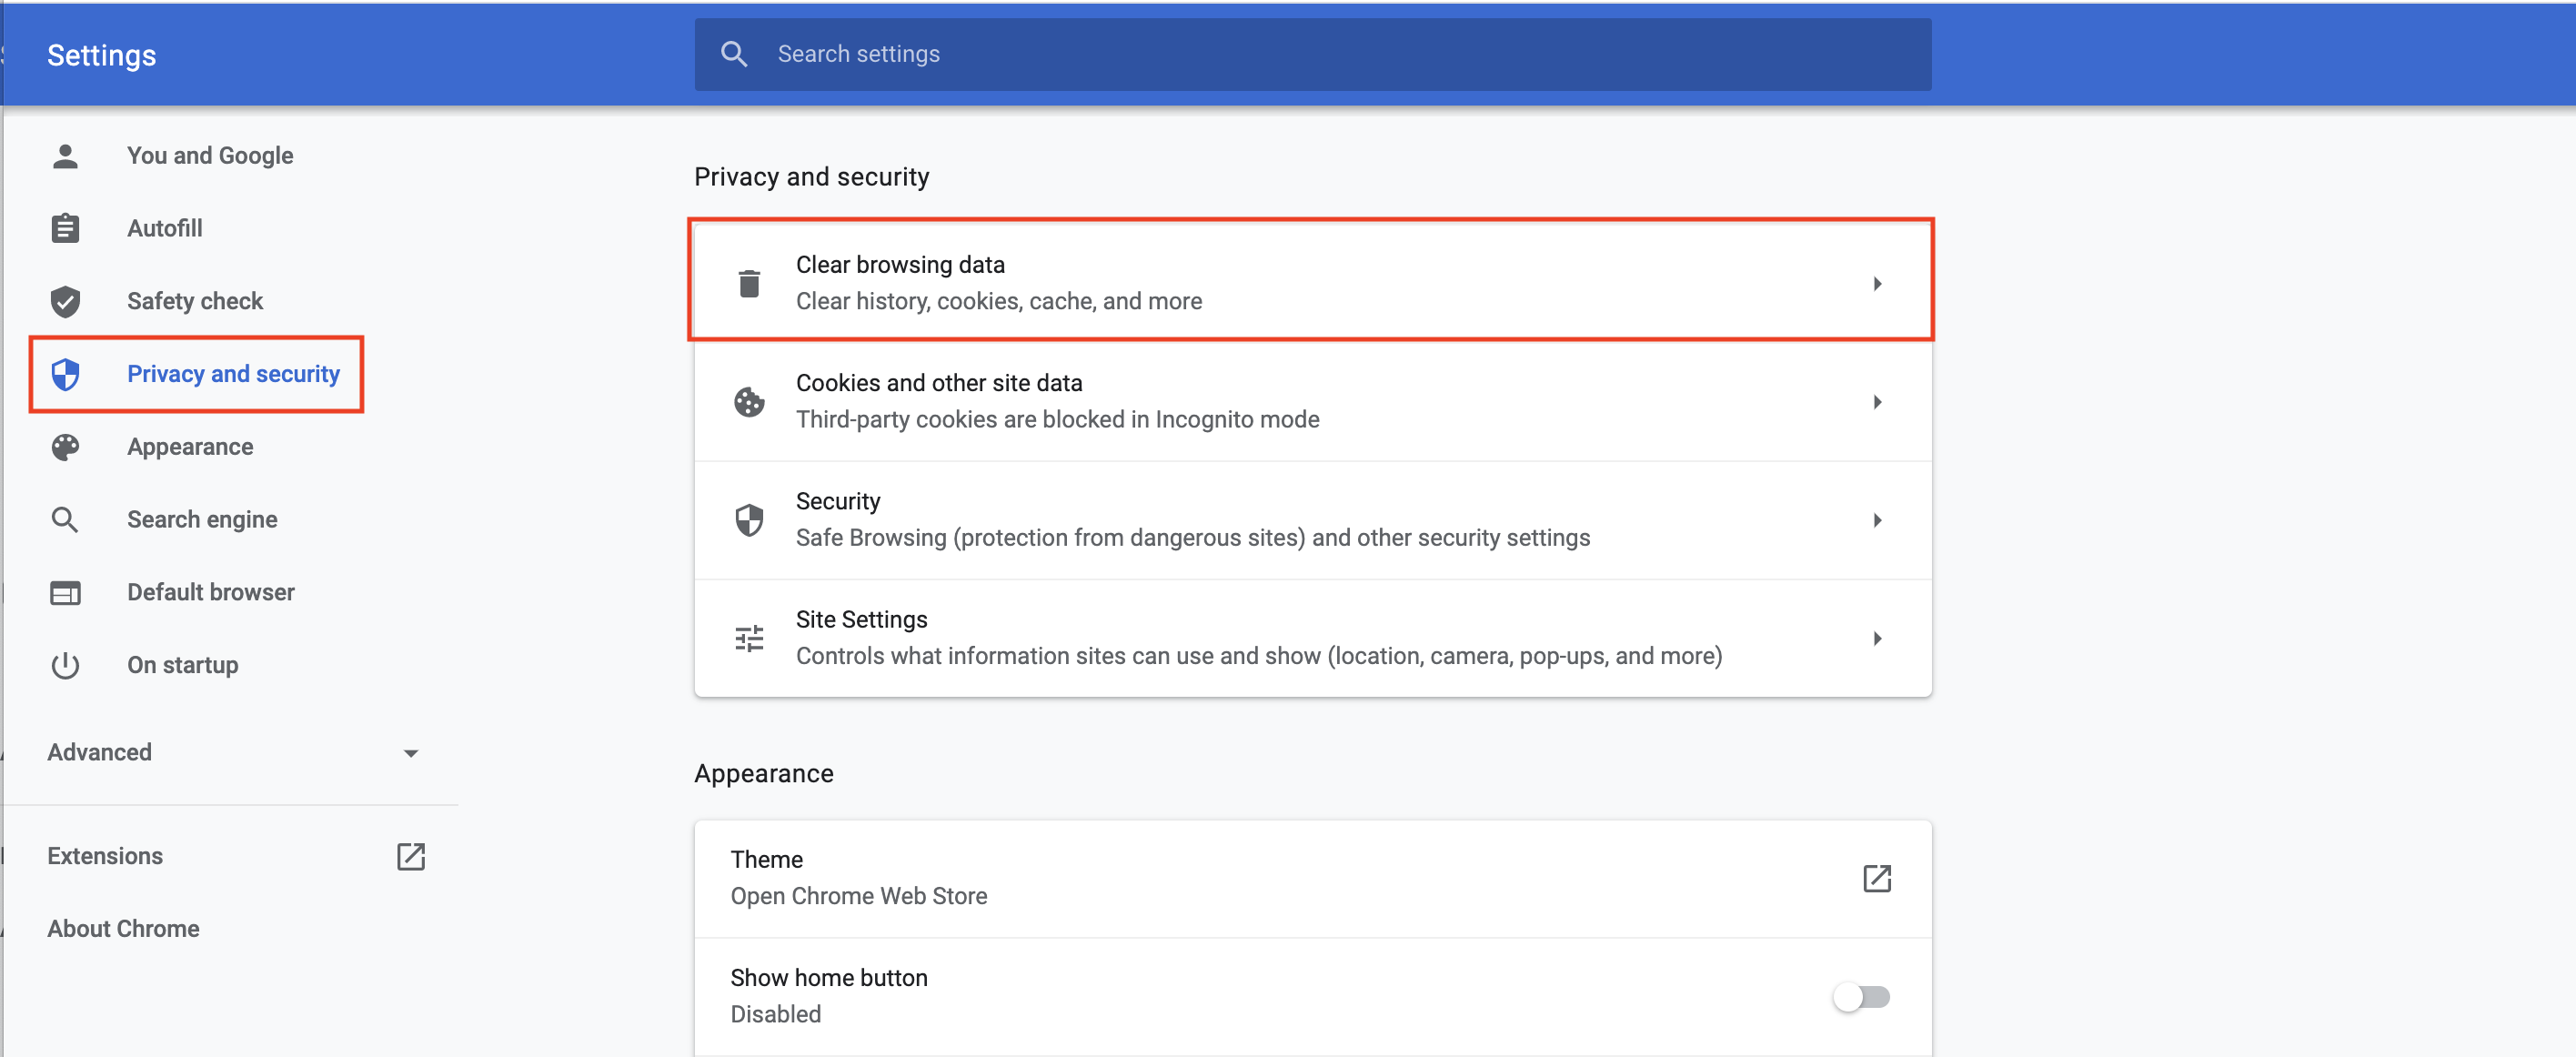Click the Safe Browsing description text
Screen dimensions: 2576x1057
click(x=1193, y=538)
